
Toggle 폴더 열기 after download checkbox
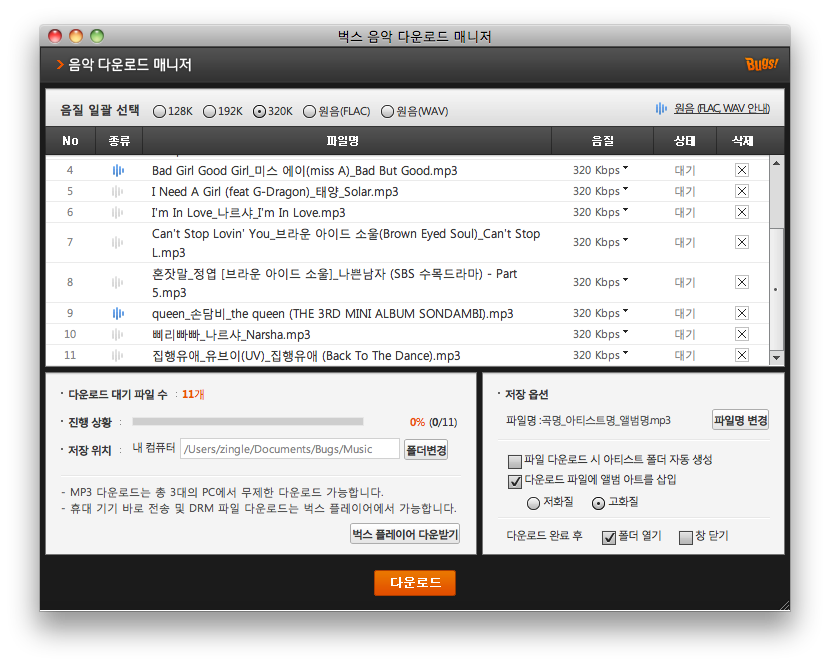609,538
